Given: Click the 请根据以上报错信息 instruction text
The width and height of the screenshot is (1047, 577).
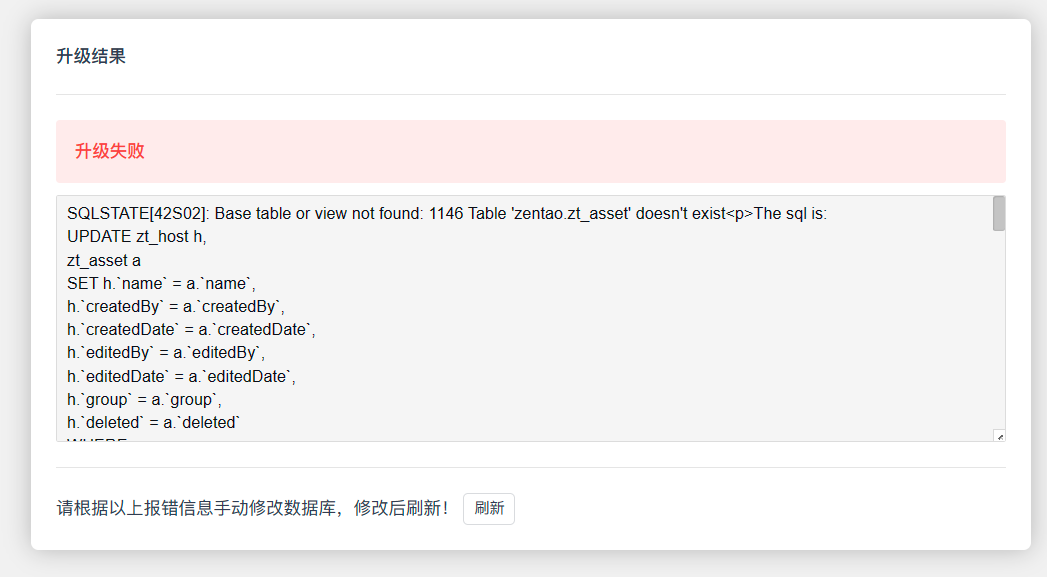Looking at the screenshot, I should [252, 508].
